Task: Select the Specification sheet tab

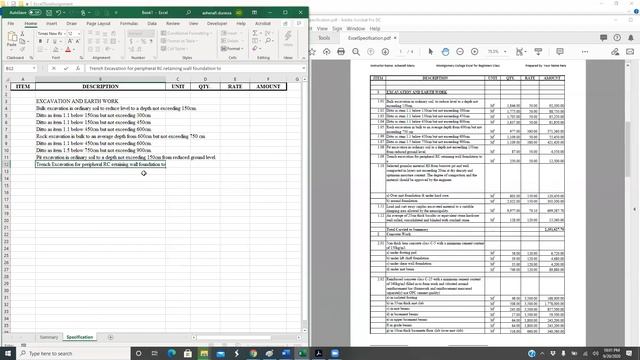Action: coord(80,337)
